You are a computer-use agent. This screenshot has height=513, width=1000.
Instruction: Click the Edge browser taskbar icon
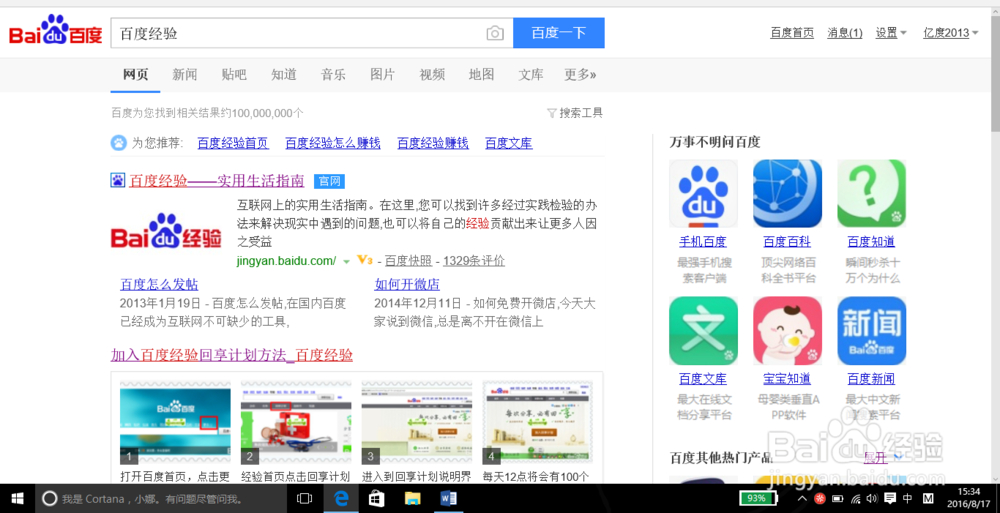(x=341, y=498)
